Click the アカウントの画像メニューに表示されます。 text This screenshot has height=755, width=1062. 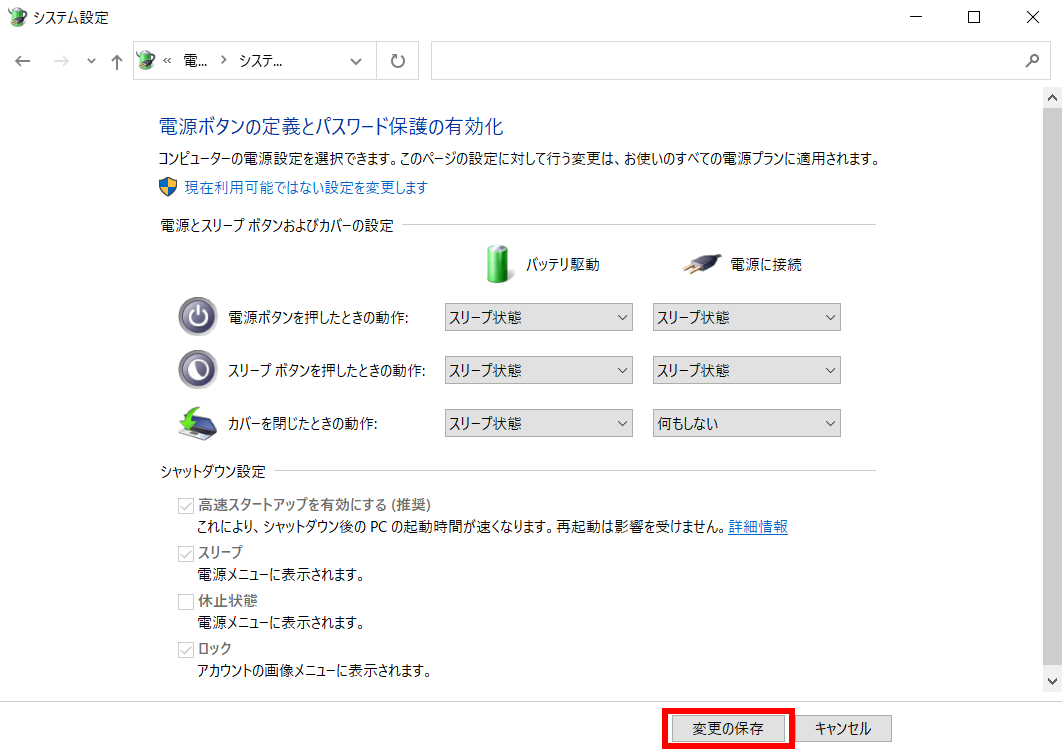[x=314, y=671]
